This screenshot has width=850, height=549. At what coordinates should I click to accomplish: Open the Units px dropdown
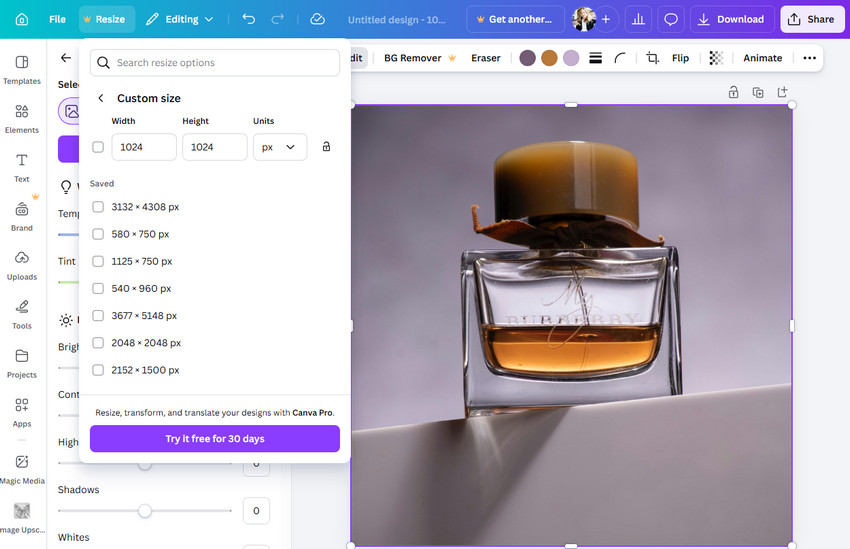coord(280,147)
